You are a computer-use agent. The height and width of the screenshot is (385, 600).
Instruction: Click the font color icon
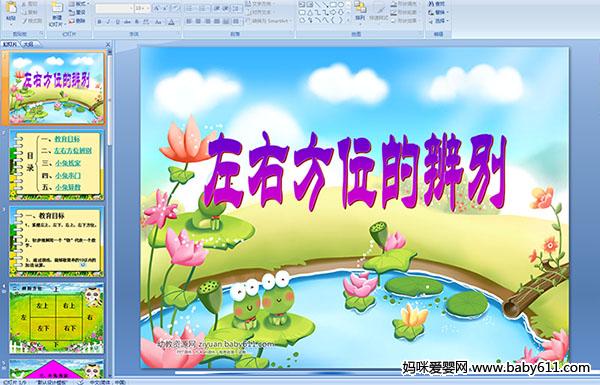pyautogui.click(x=171, y=22)
